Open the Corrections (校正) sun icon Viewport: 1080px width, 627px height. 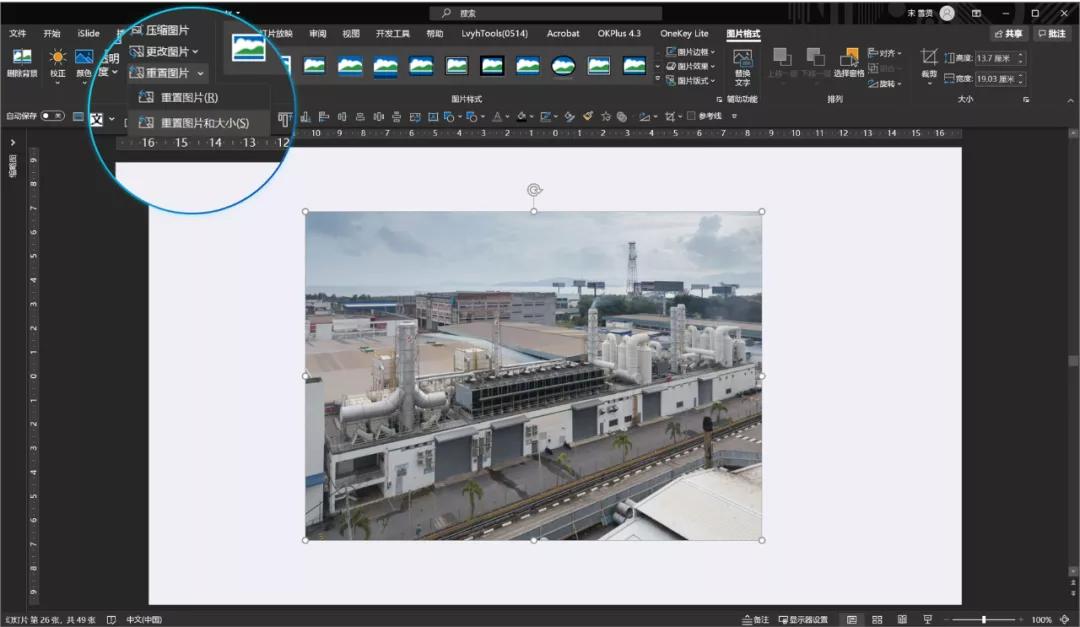(x=58, y=62)
